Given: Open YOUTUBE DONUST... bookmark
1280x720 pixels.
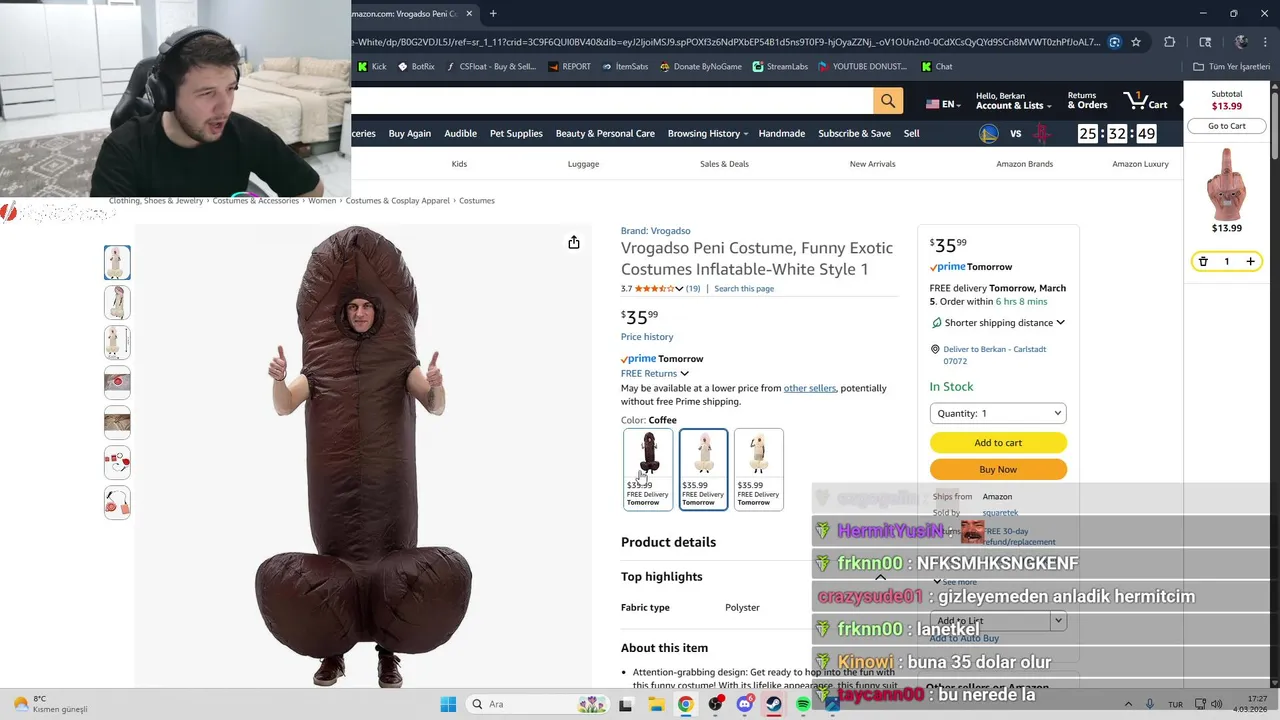Looking at the screenshot, I should click(x=862, y=67).
